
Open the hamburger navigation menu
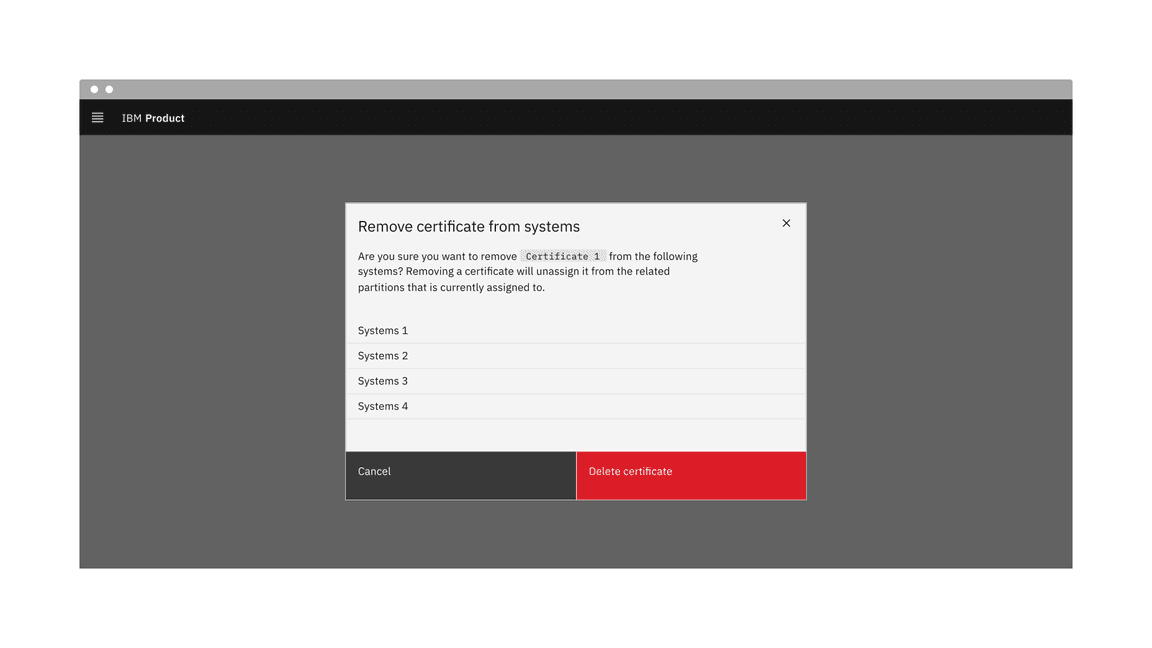(97, 117)
